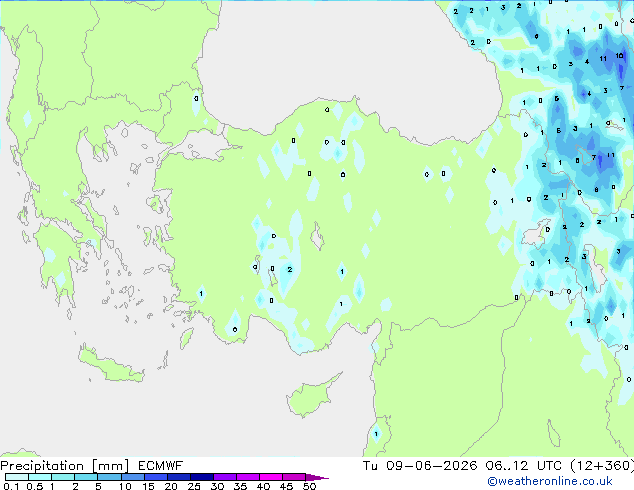Click the '0.1' legend value
This screenshot has width=634, height=490.
pos(11,486)
